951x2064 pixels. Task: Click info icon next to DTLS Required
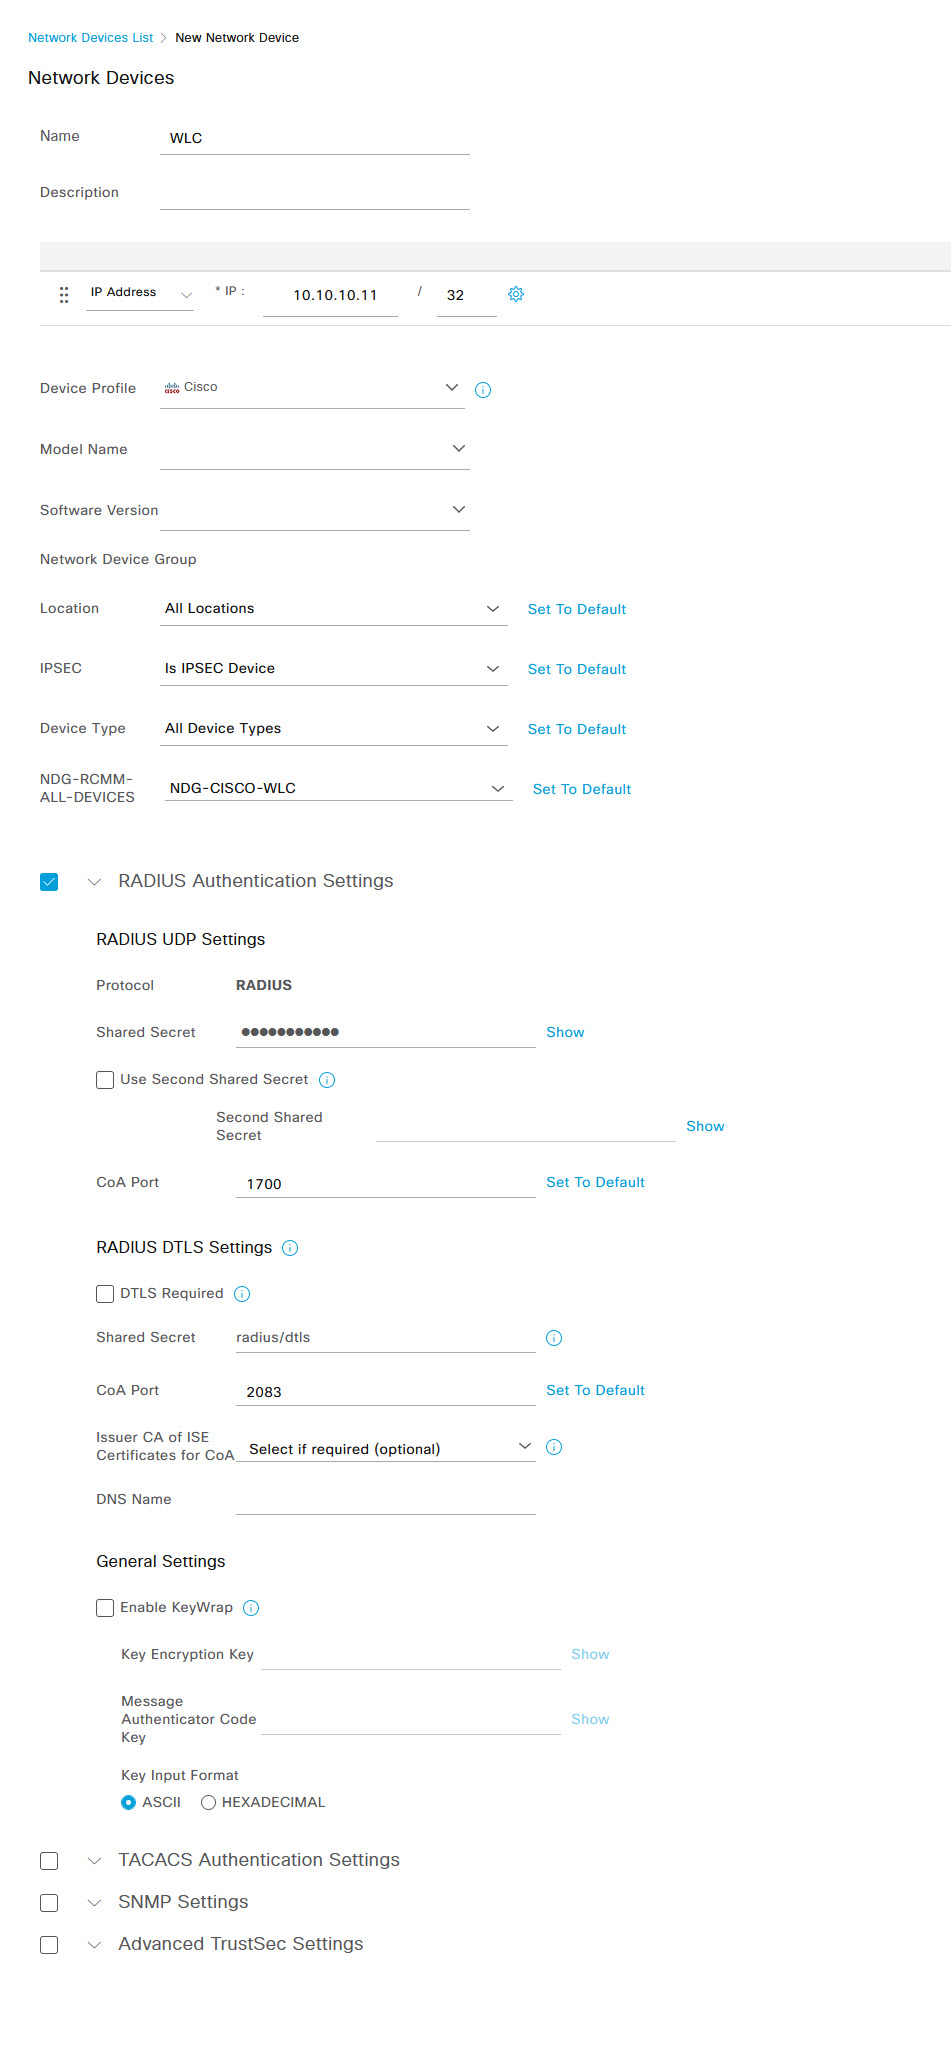(242, 1294)
